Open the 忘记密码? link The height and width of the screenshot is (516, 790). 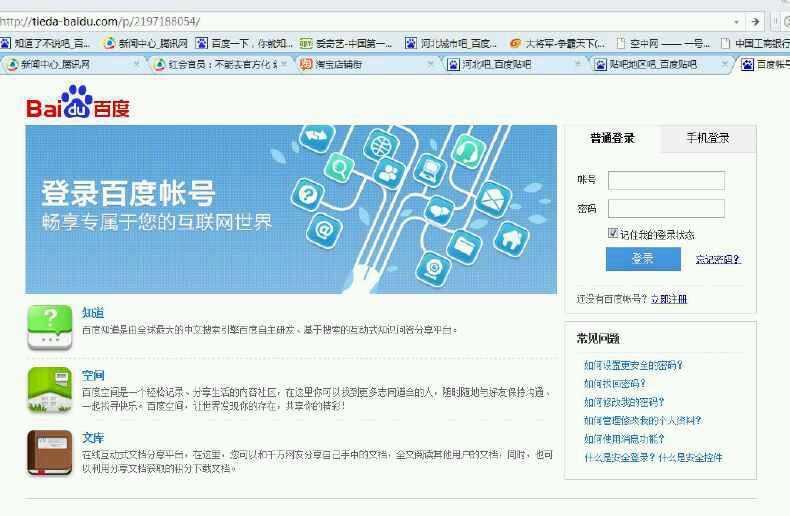(x=718, y=259)
